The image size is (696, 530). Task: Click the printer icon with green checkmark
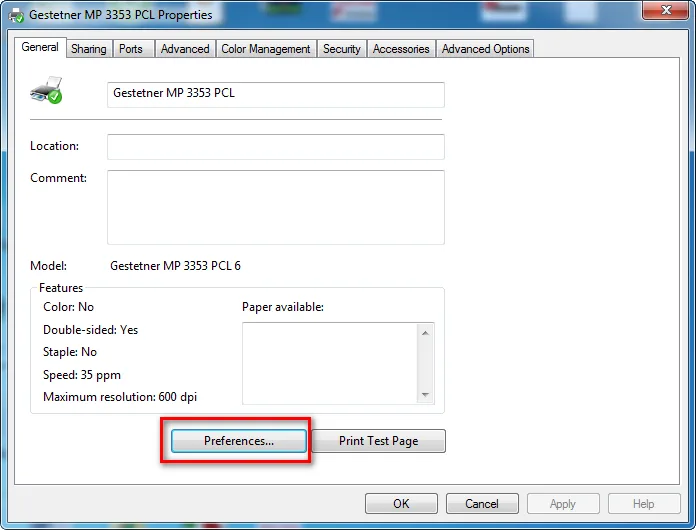pos(46,91)
